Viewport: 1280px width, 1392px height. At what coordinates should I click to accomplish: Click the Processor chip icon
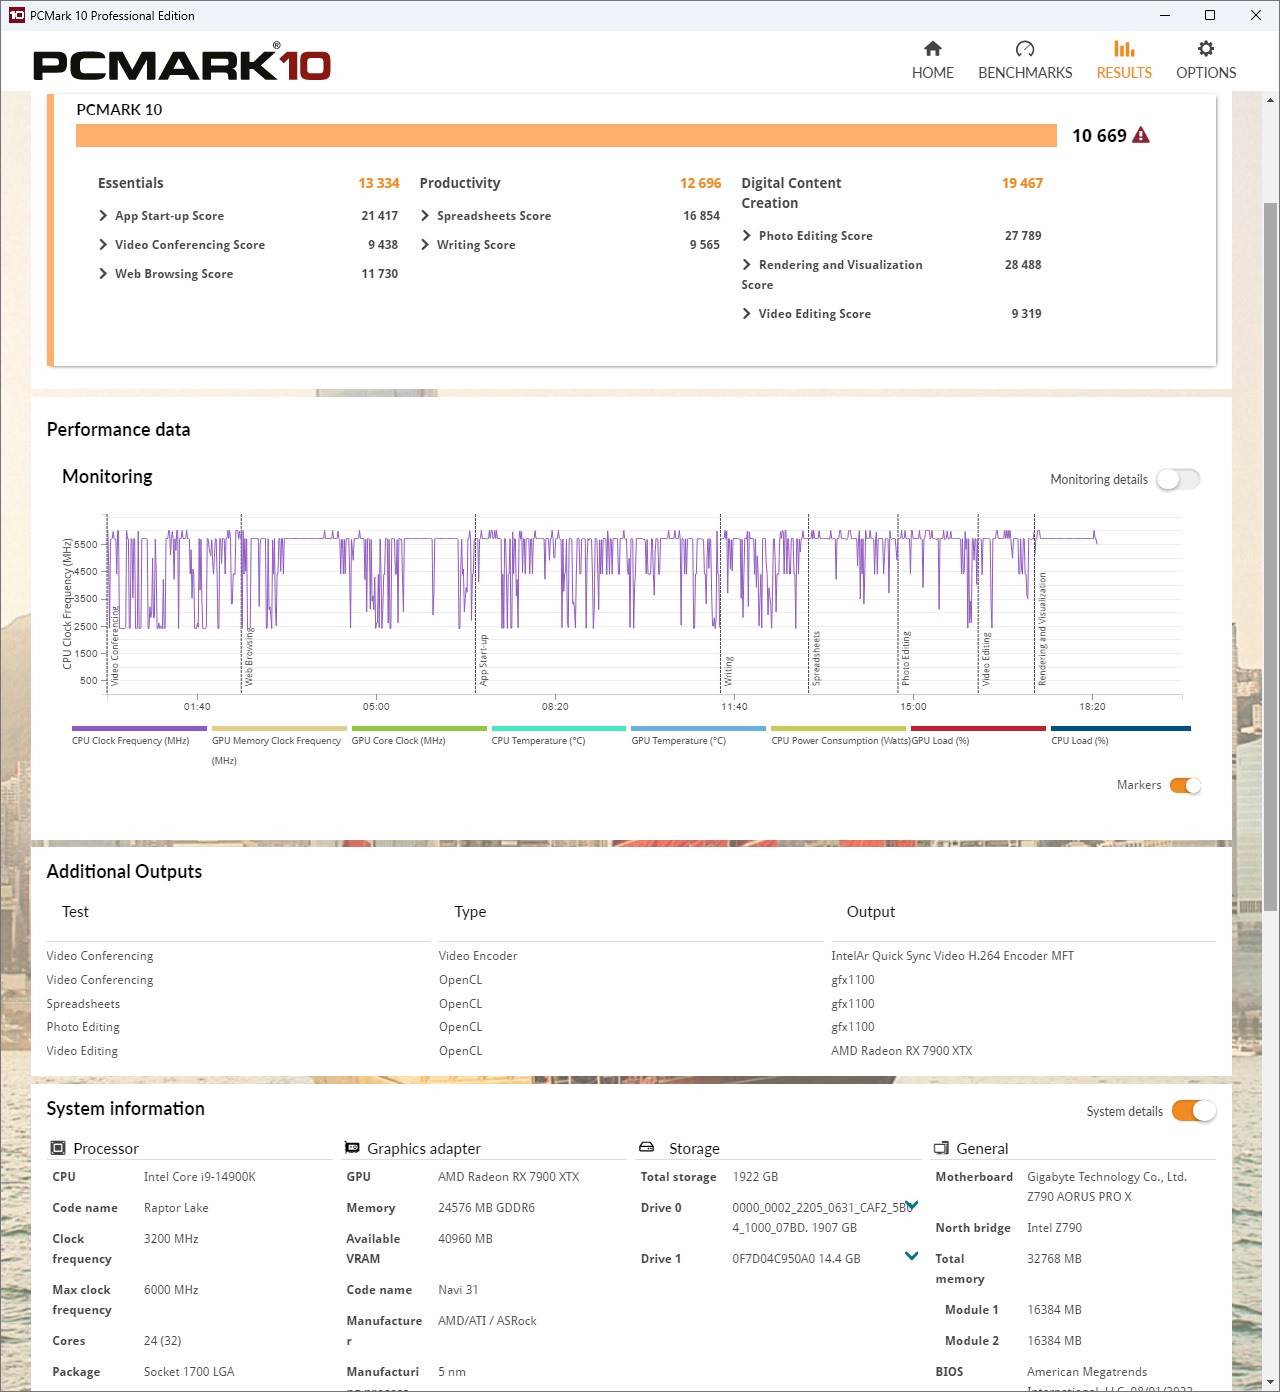pyautogui.click(x=58, y=1148)
